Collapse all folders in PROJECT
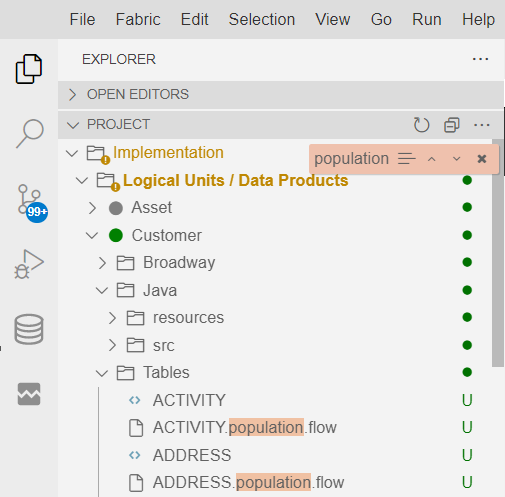This screenshot has height=497, width=505. [452, 125]
